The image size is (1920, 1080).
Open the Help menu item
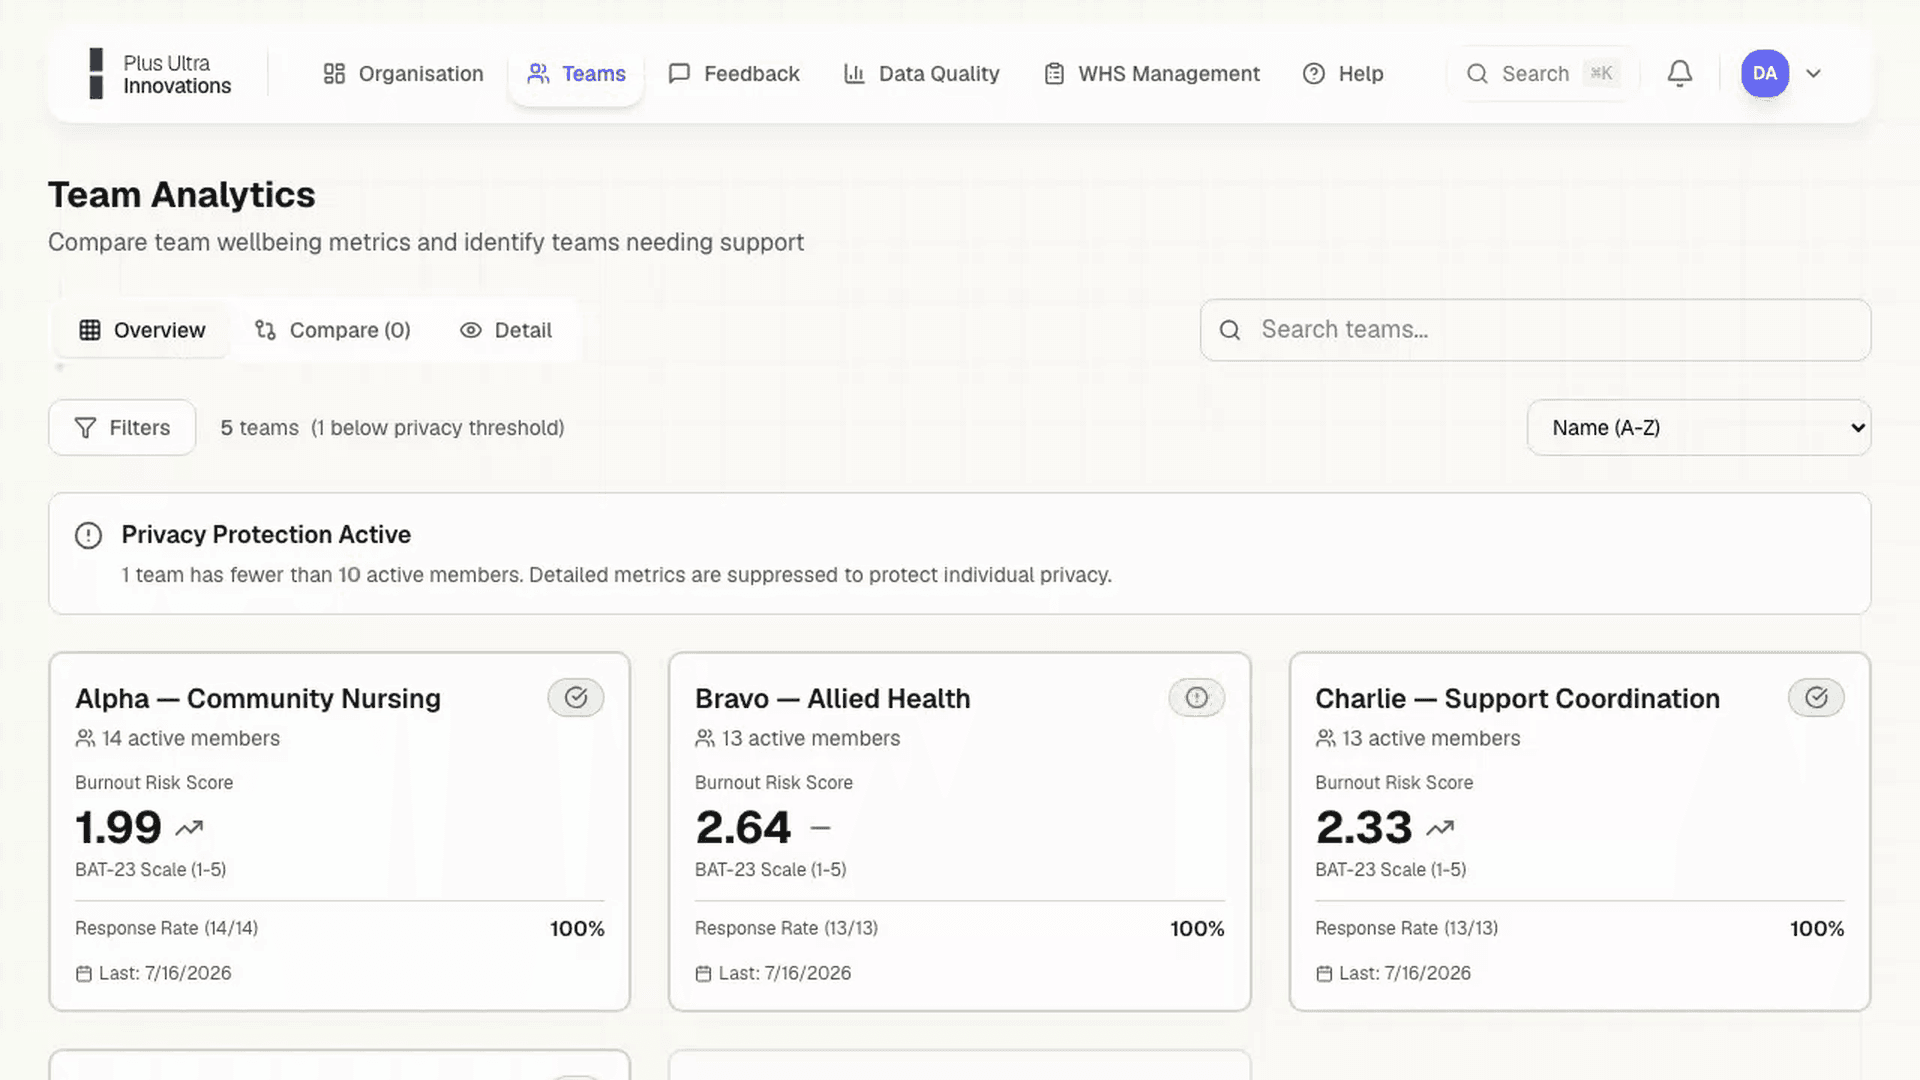1343,74
